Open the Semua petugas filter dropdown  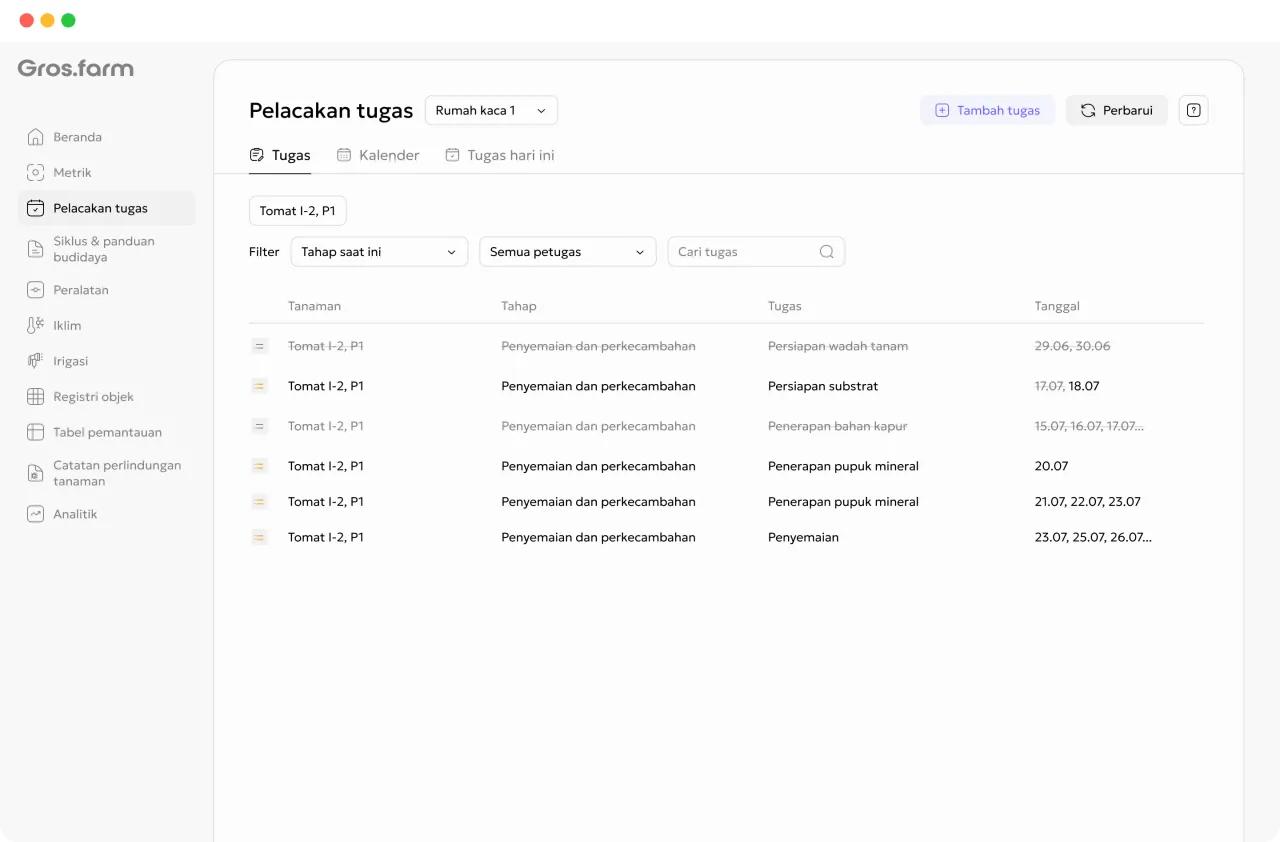[x=568, y=252]
